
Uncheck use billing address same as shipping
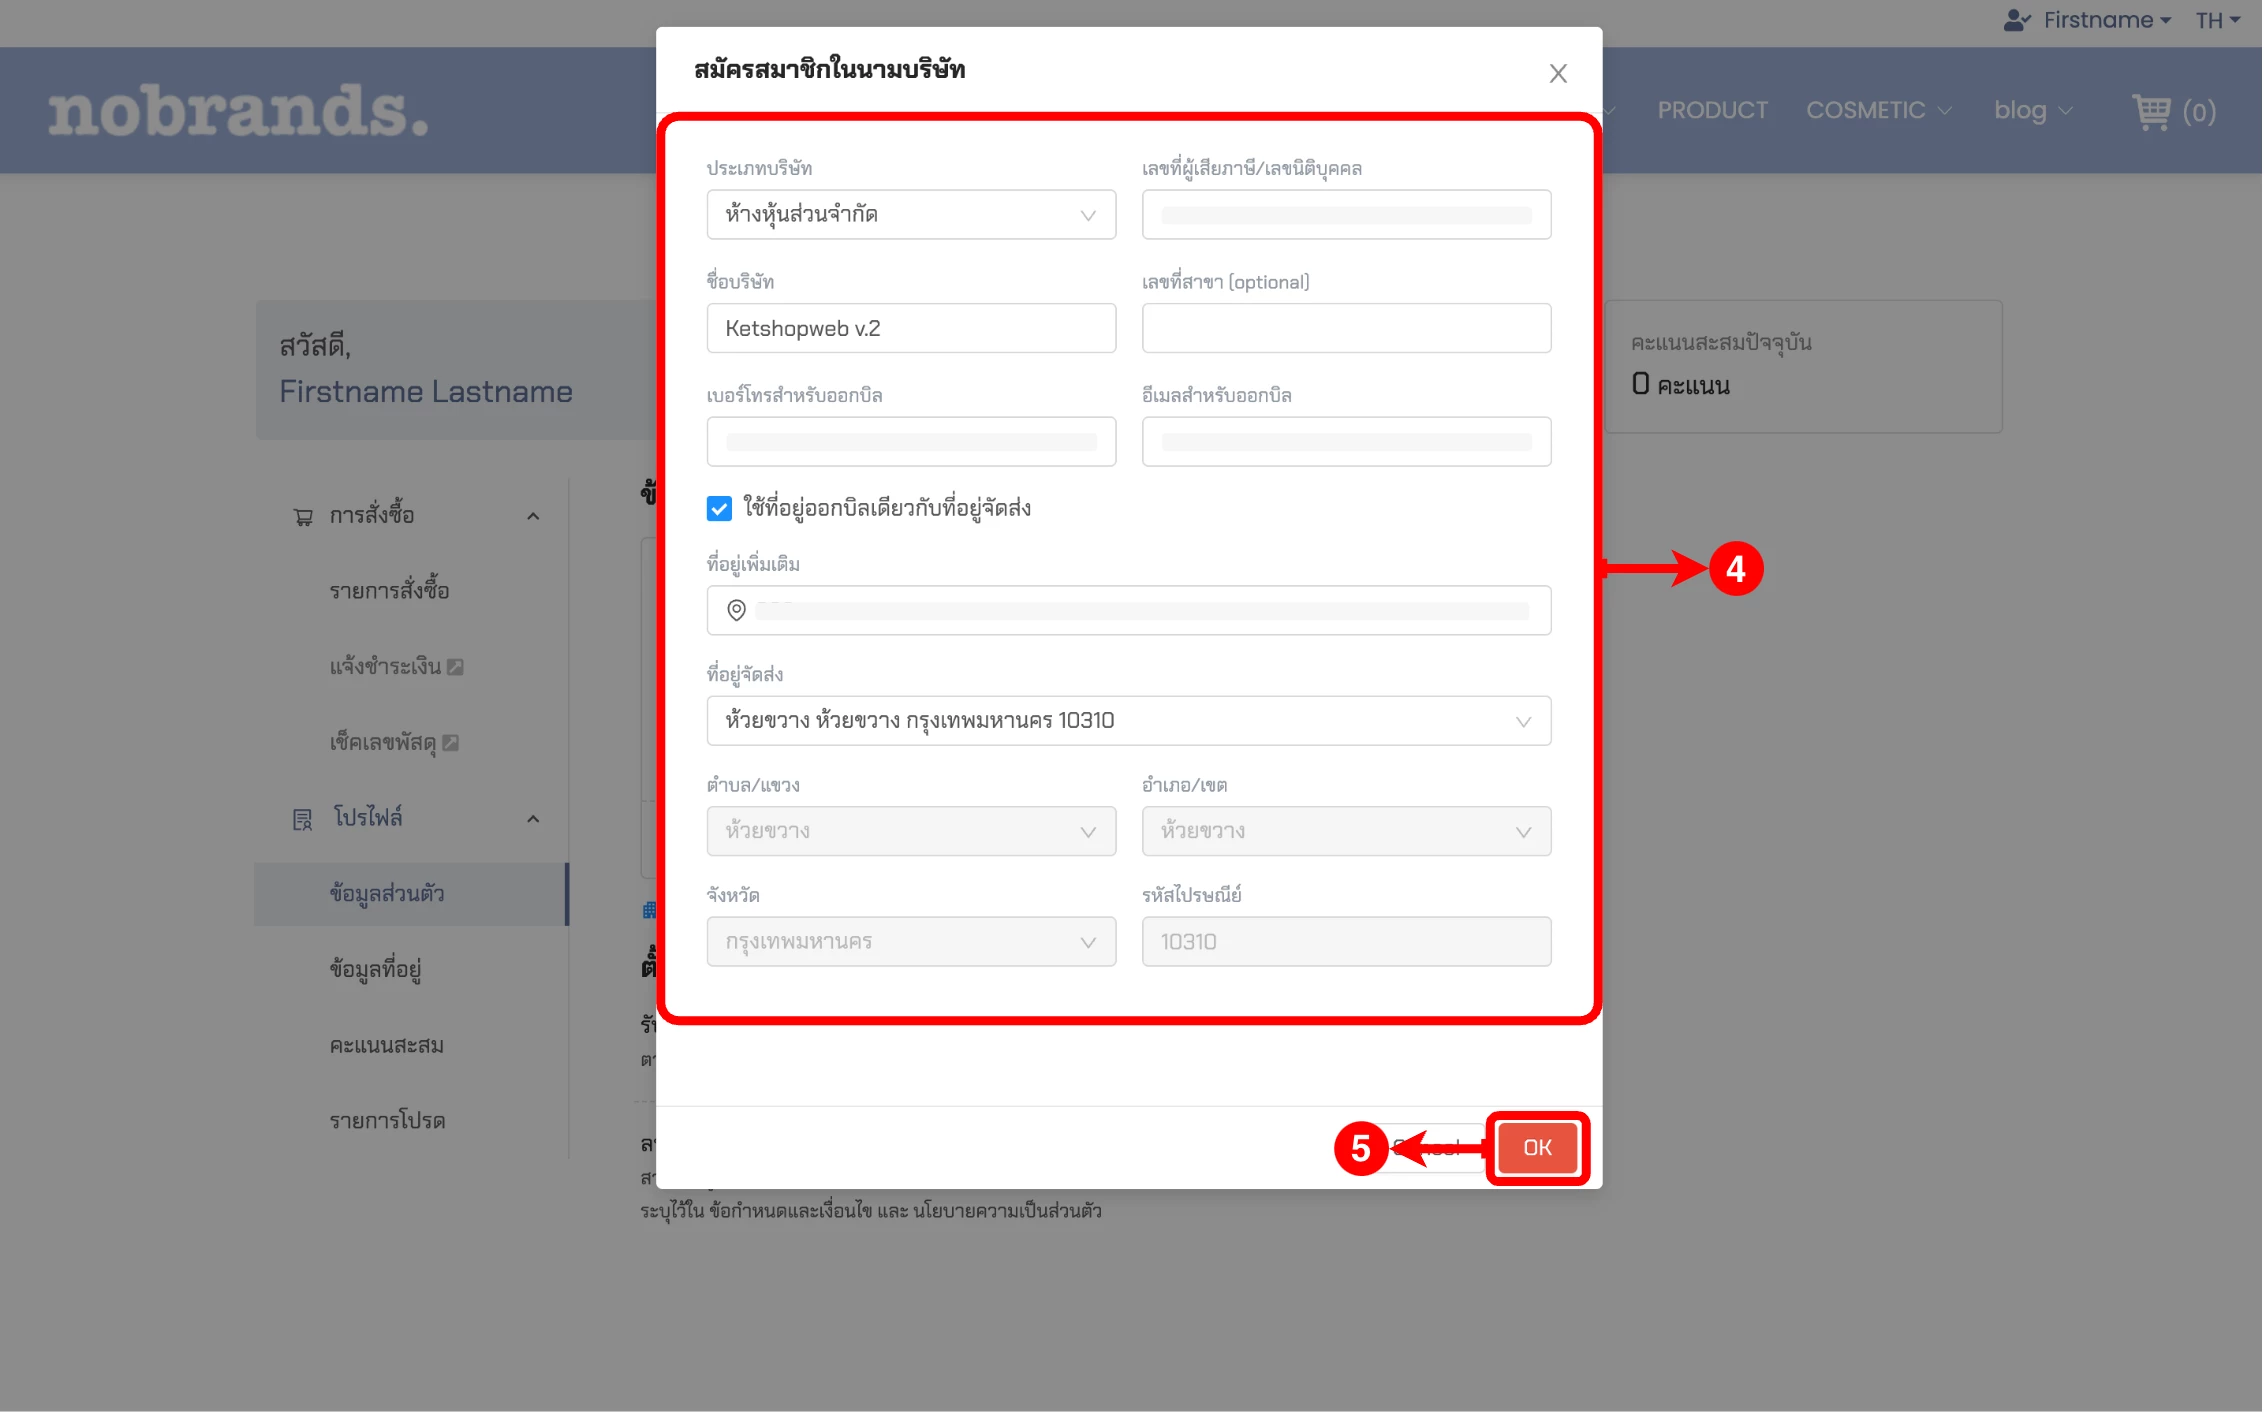[x=719, y=508]
